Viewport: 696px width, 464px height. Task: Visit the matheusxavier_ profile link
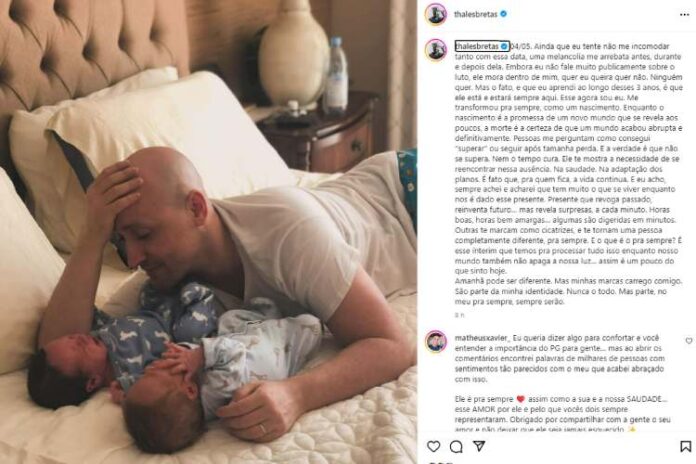(482, 338)
